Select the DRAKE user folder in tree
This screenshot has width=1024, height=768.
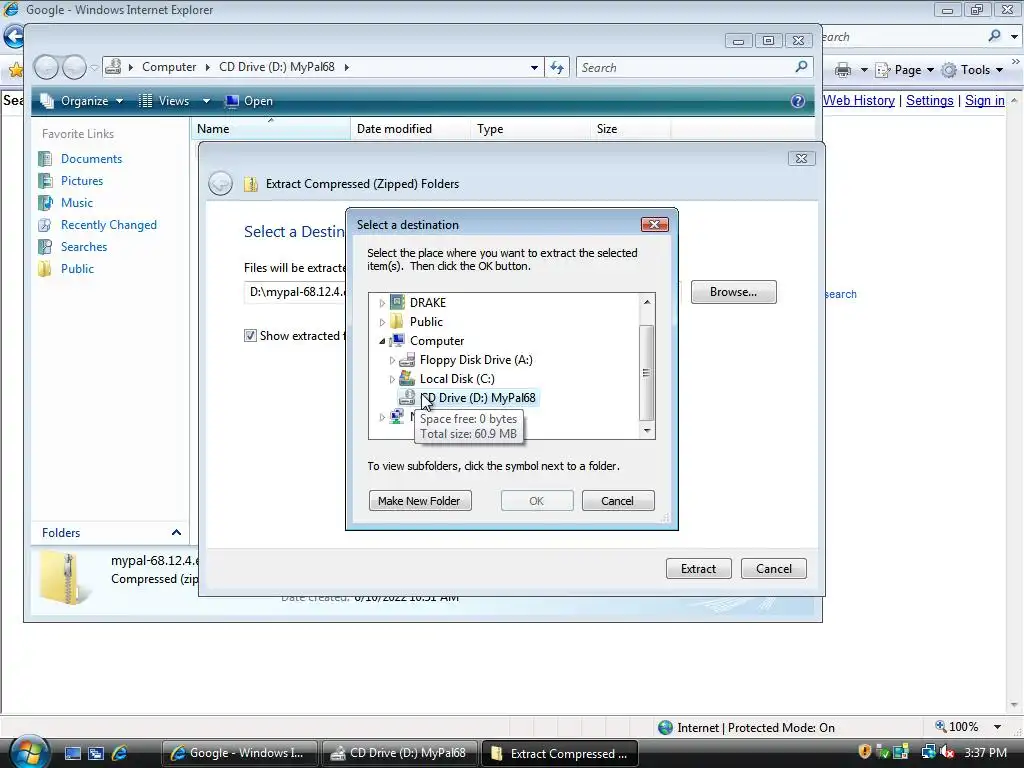point(428,303)
